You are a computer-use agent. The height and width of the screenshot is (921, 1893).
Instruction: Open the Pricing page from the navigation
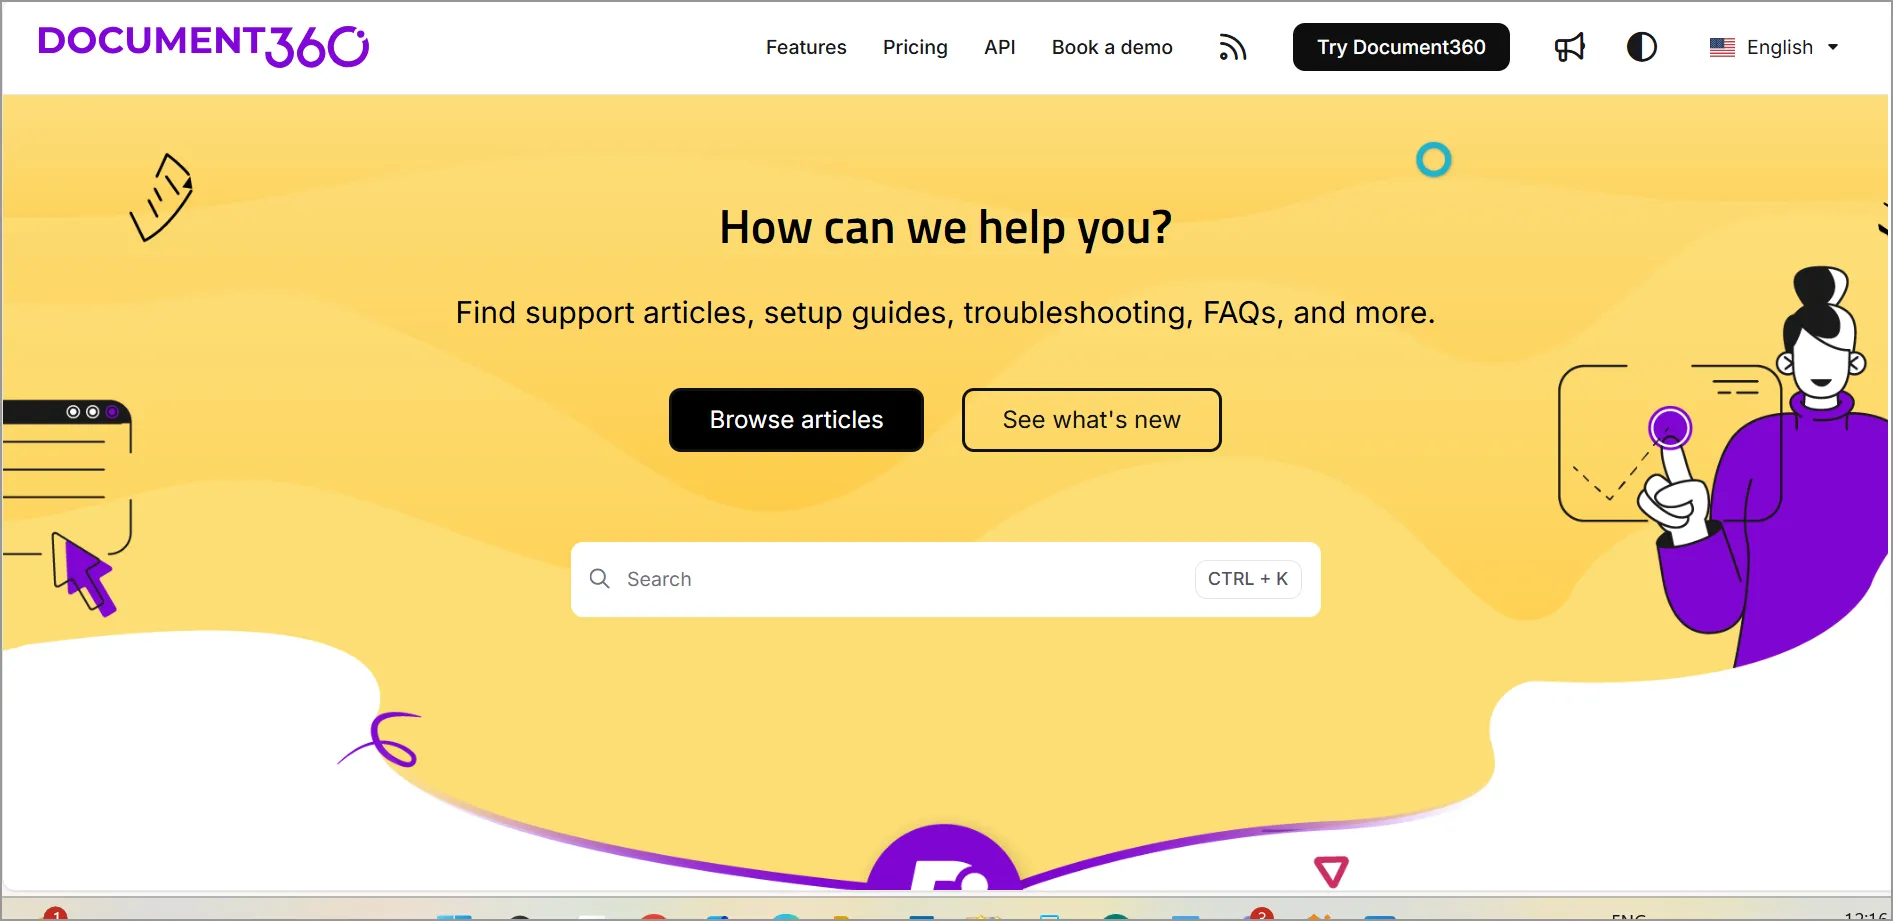click(914, 47)
